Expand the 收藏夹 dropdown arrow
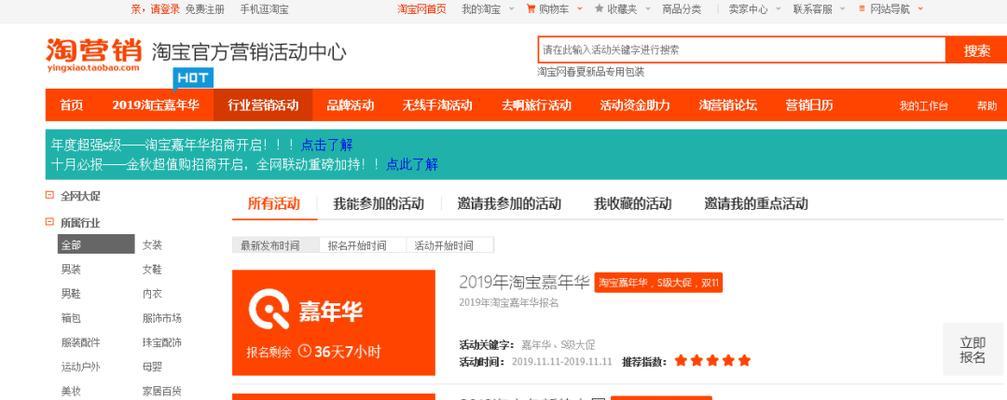1007x400 pixels. (647, 10)
